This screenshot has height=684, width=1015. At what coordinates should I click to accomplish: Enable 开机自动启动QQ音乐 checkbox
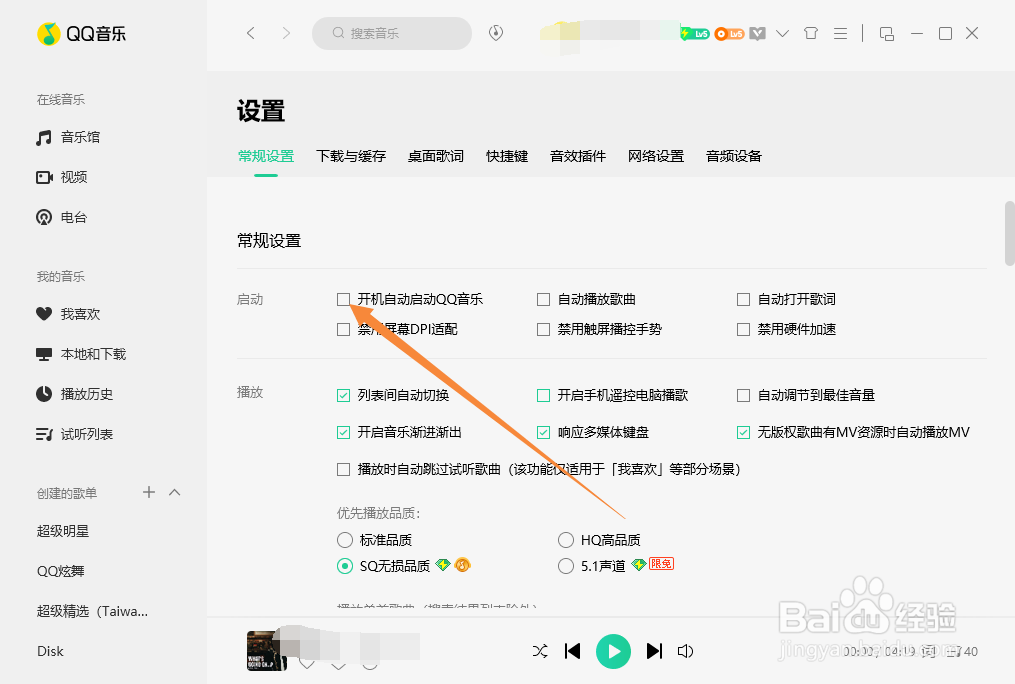pos(344,299)
